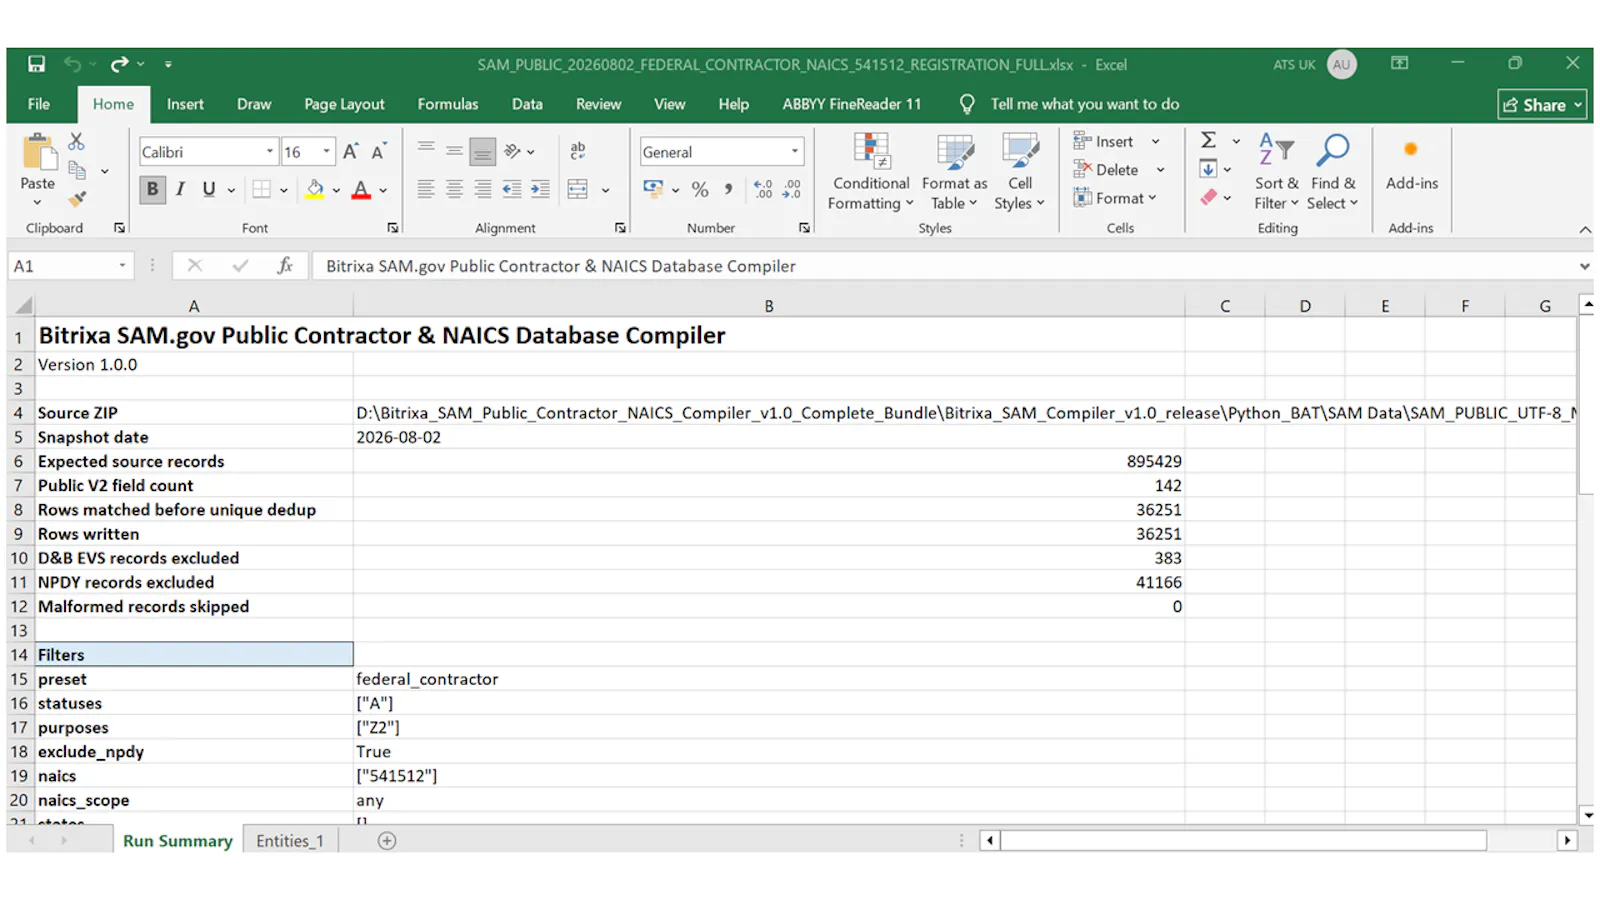Align text left in Alignment group
This screenshot has height=900, width=1600.
click(x=426, y=189)
